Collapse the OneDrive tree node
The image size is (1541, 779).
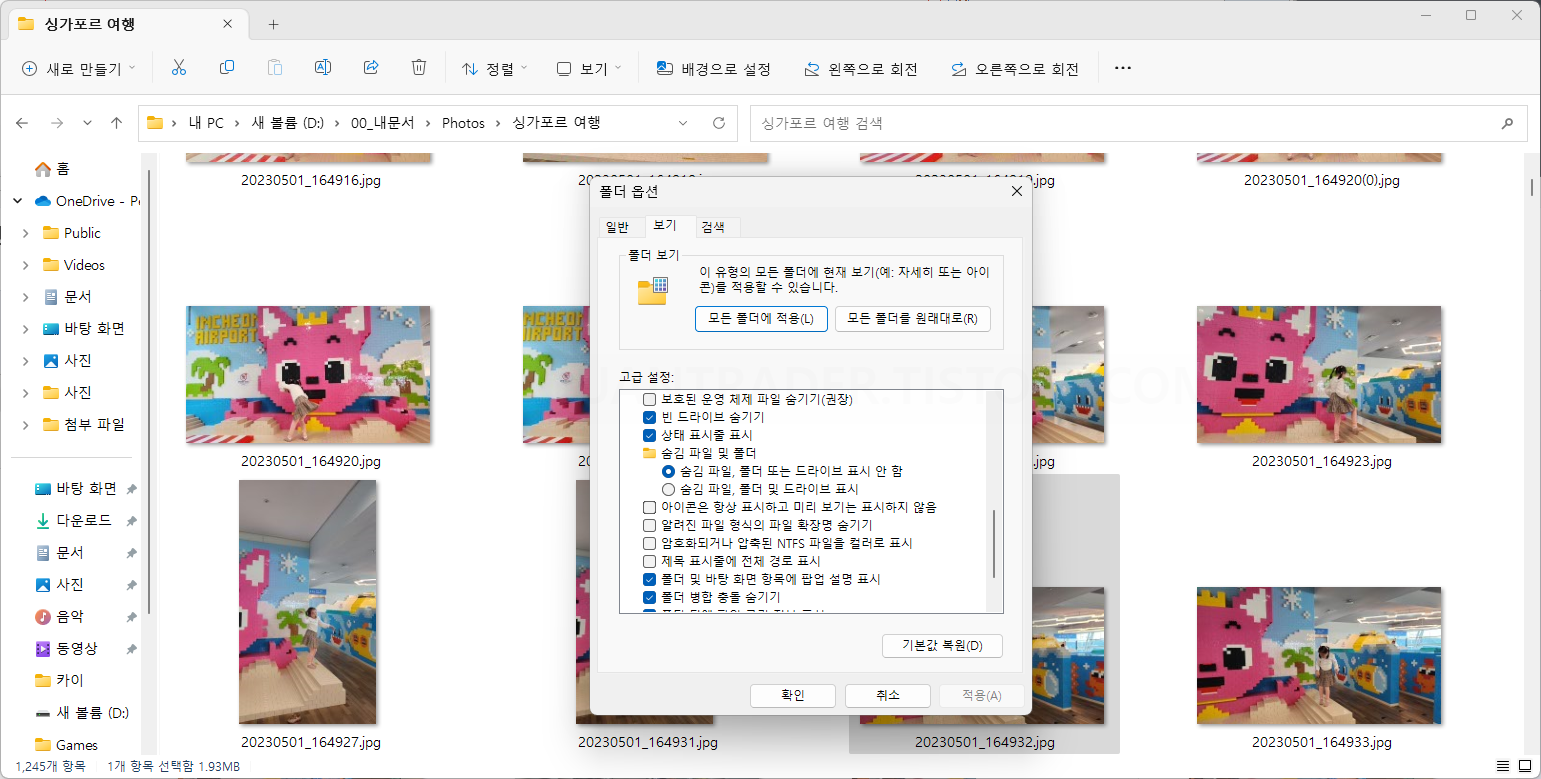point(17,201)
